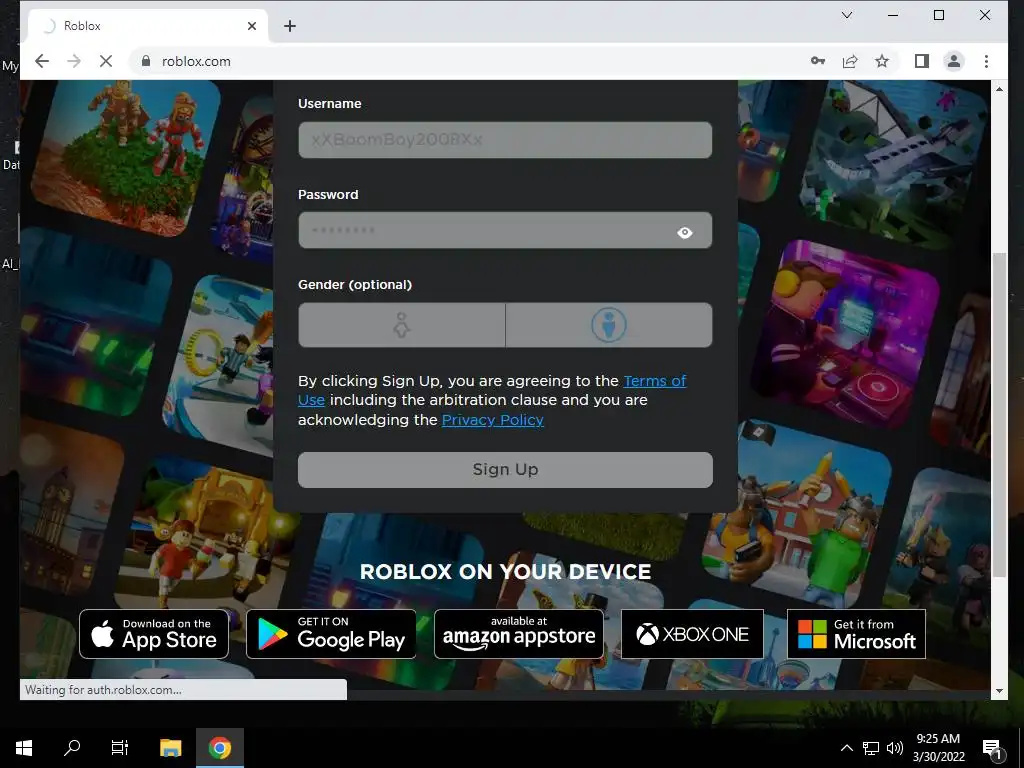The image size is (1024, 768).
Task: Click the Username label
Action: tap(330, 104)
